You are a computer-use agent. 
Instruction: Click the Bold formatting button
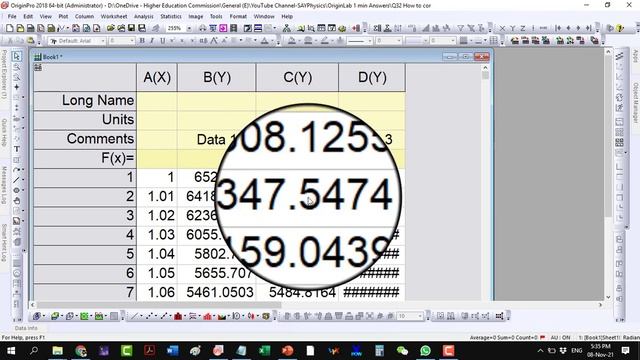click(142, 41)
